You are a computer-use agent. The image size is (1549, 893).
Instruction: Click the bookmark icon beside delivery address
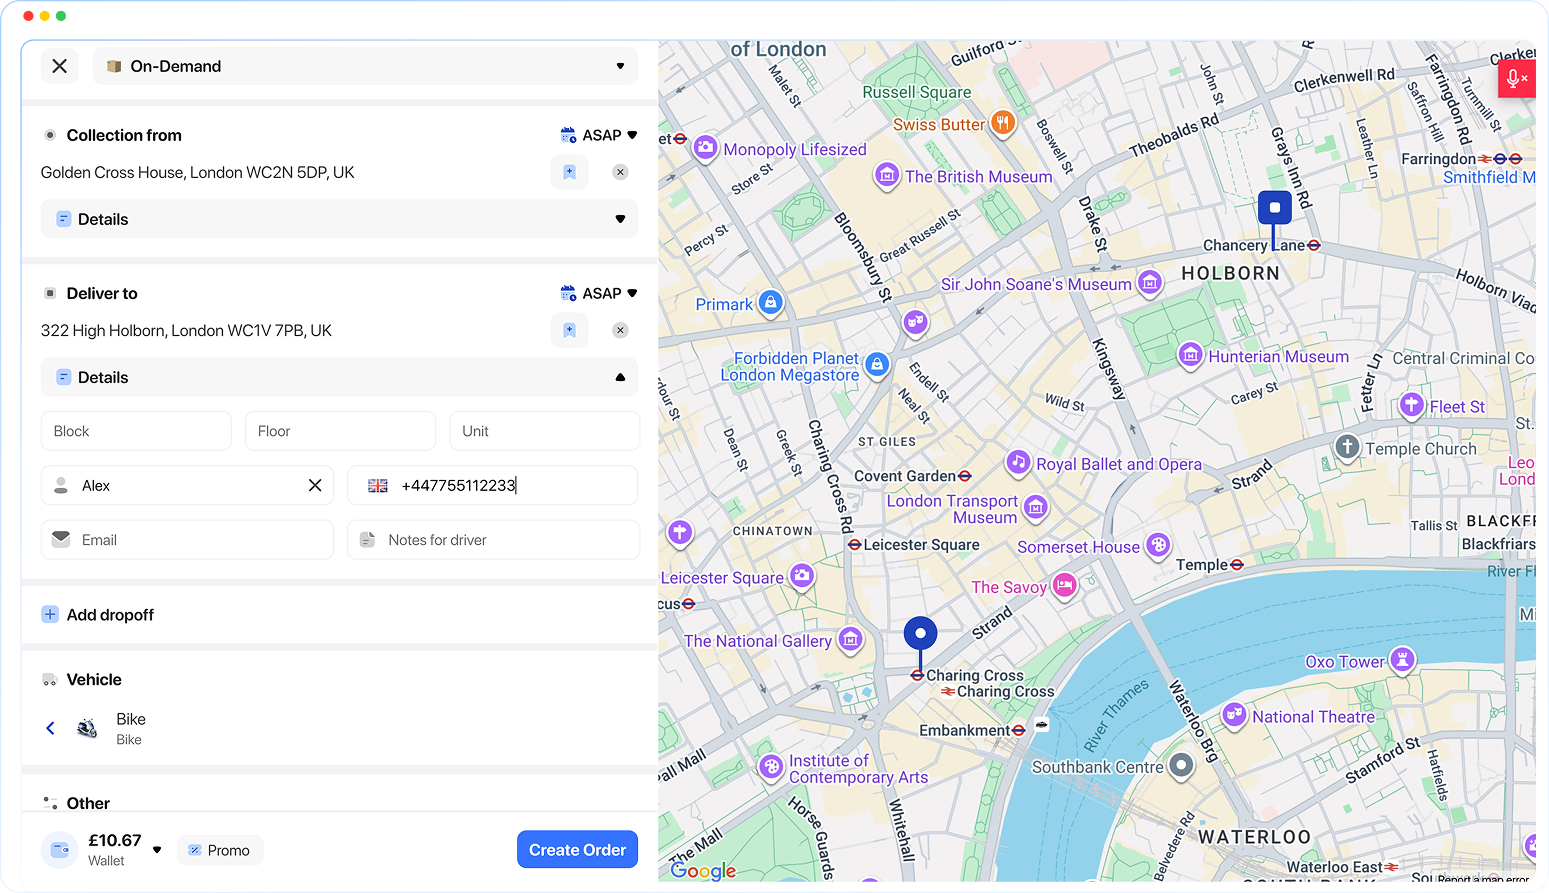[569, 330]
